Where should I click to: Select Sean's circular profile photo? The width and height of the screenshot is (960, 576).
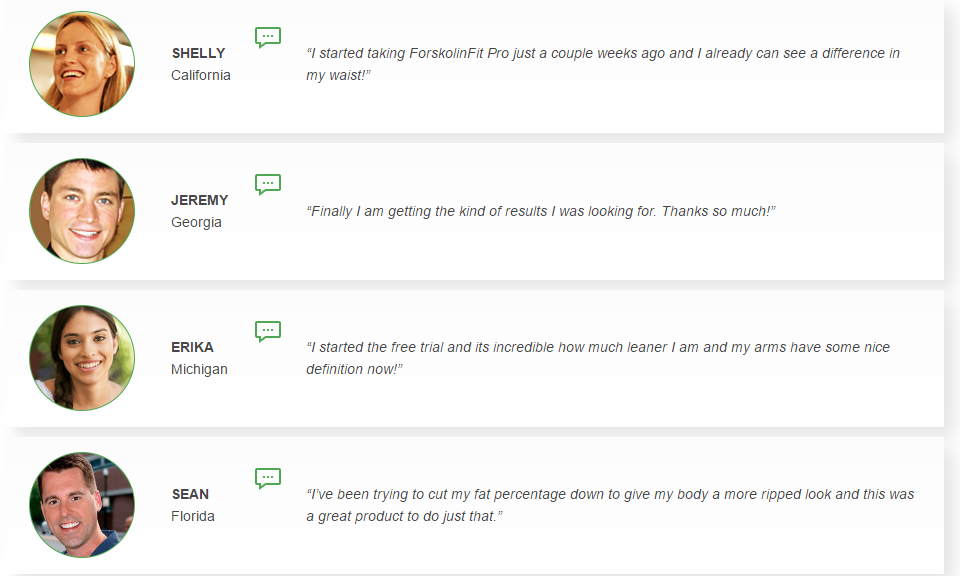tap(82, 504)
